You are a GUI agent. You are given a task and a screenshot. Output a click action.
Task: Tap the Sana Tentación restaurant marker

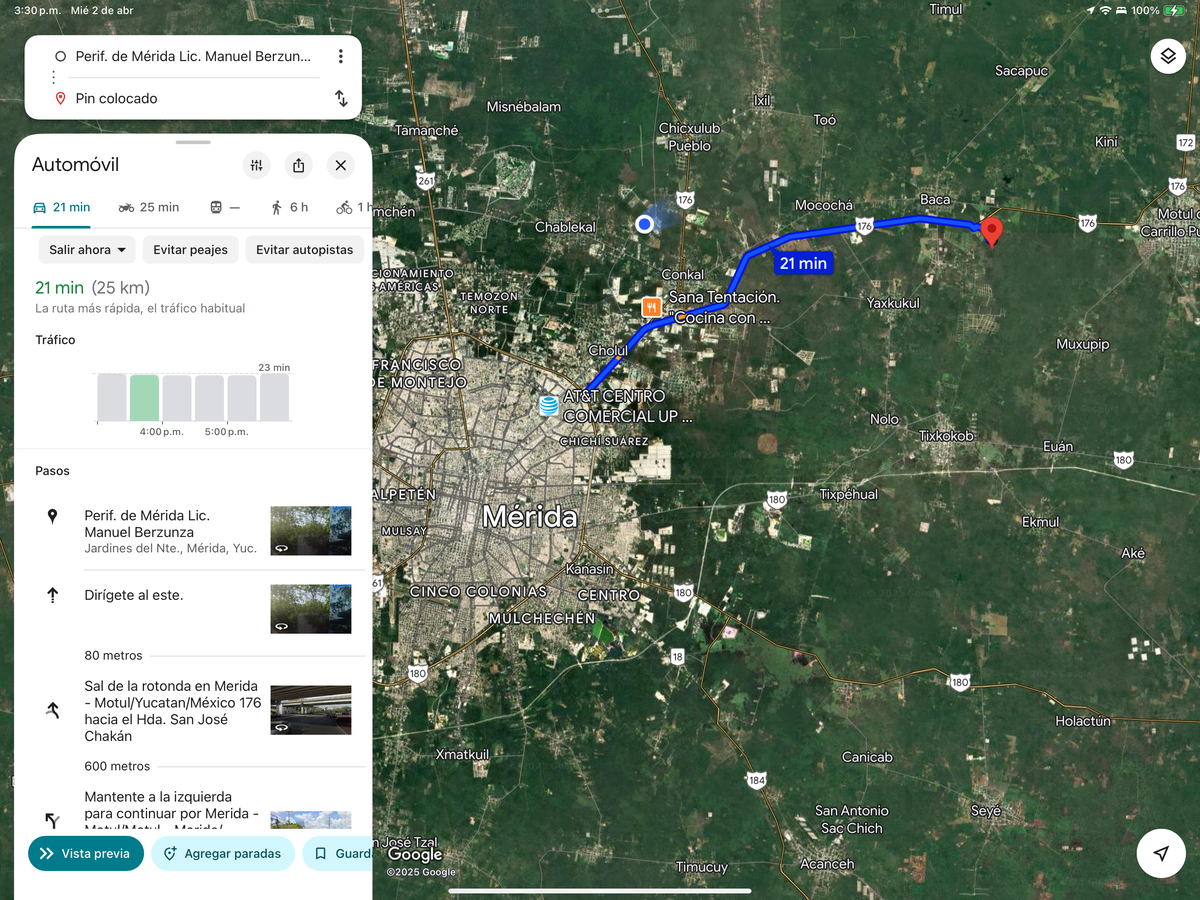tap(652, 307)
